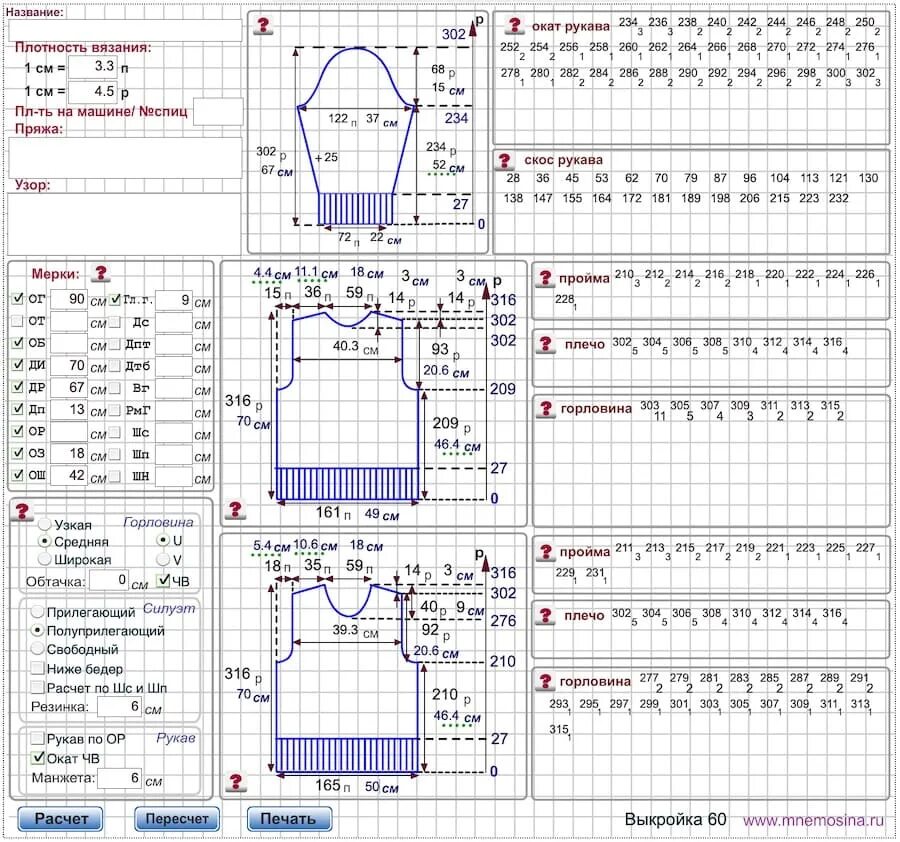
Task: Edit the Обтачка value field
Action: pyautogui.click(x=109, y=580)
